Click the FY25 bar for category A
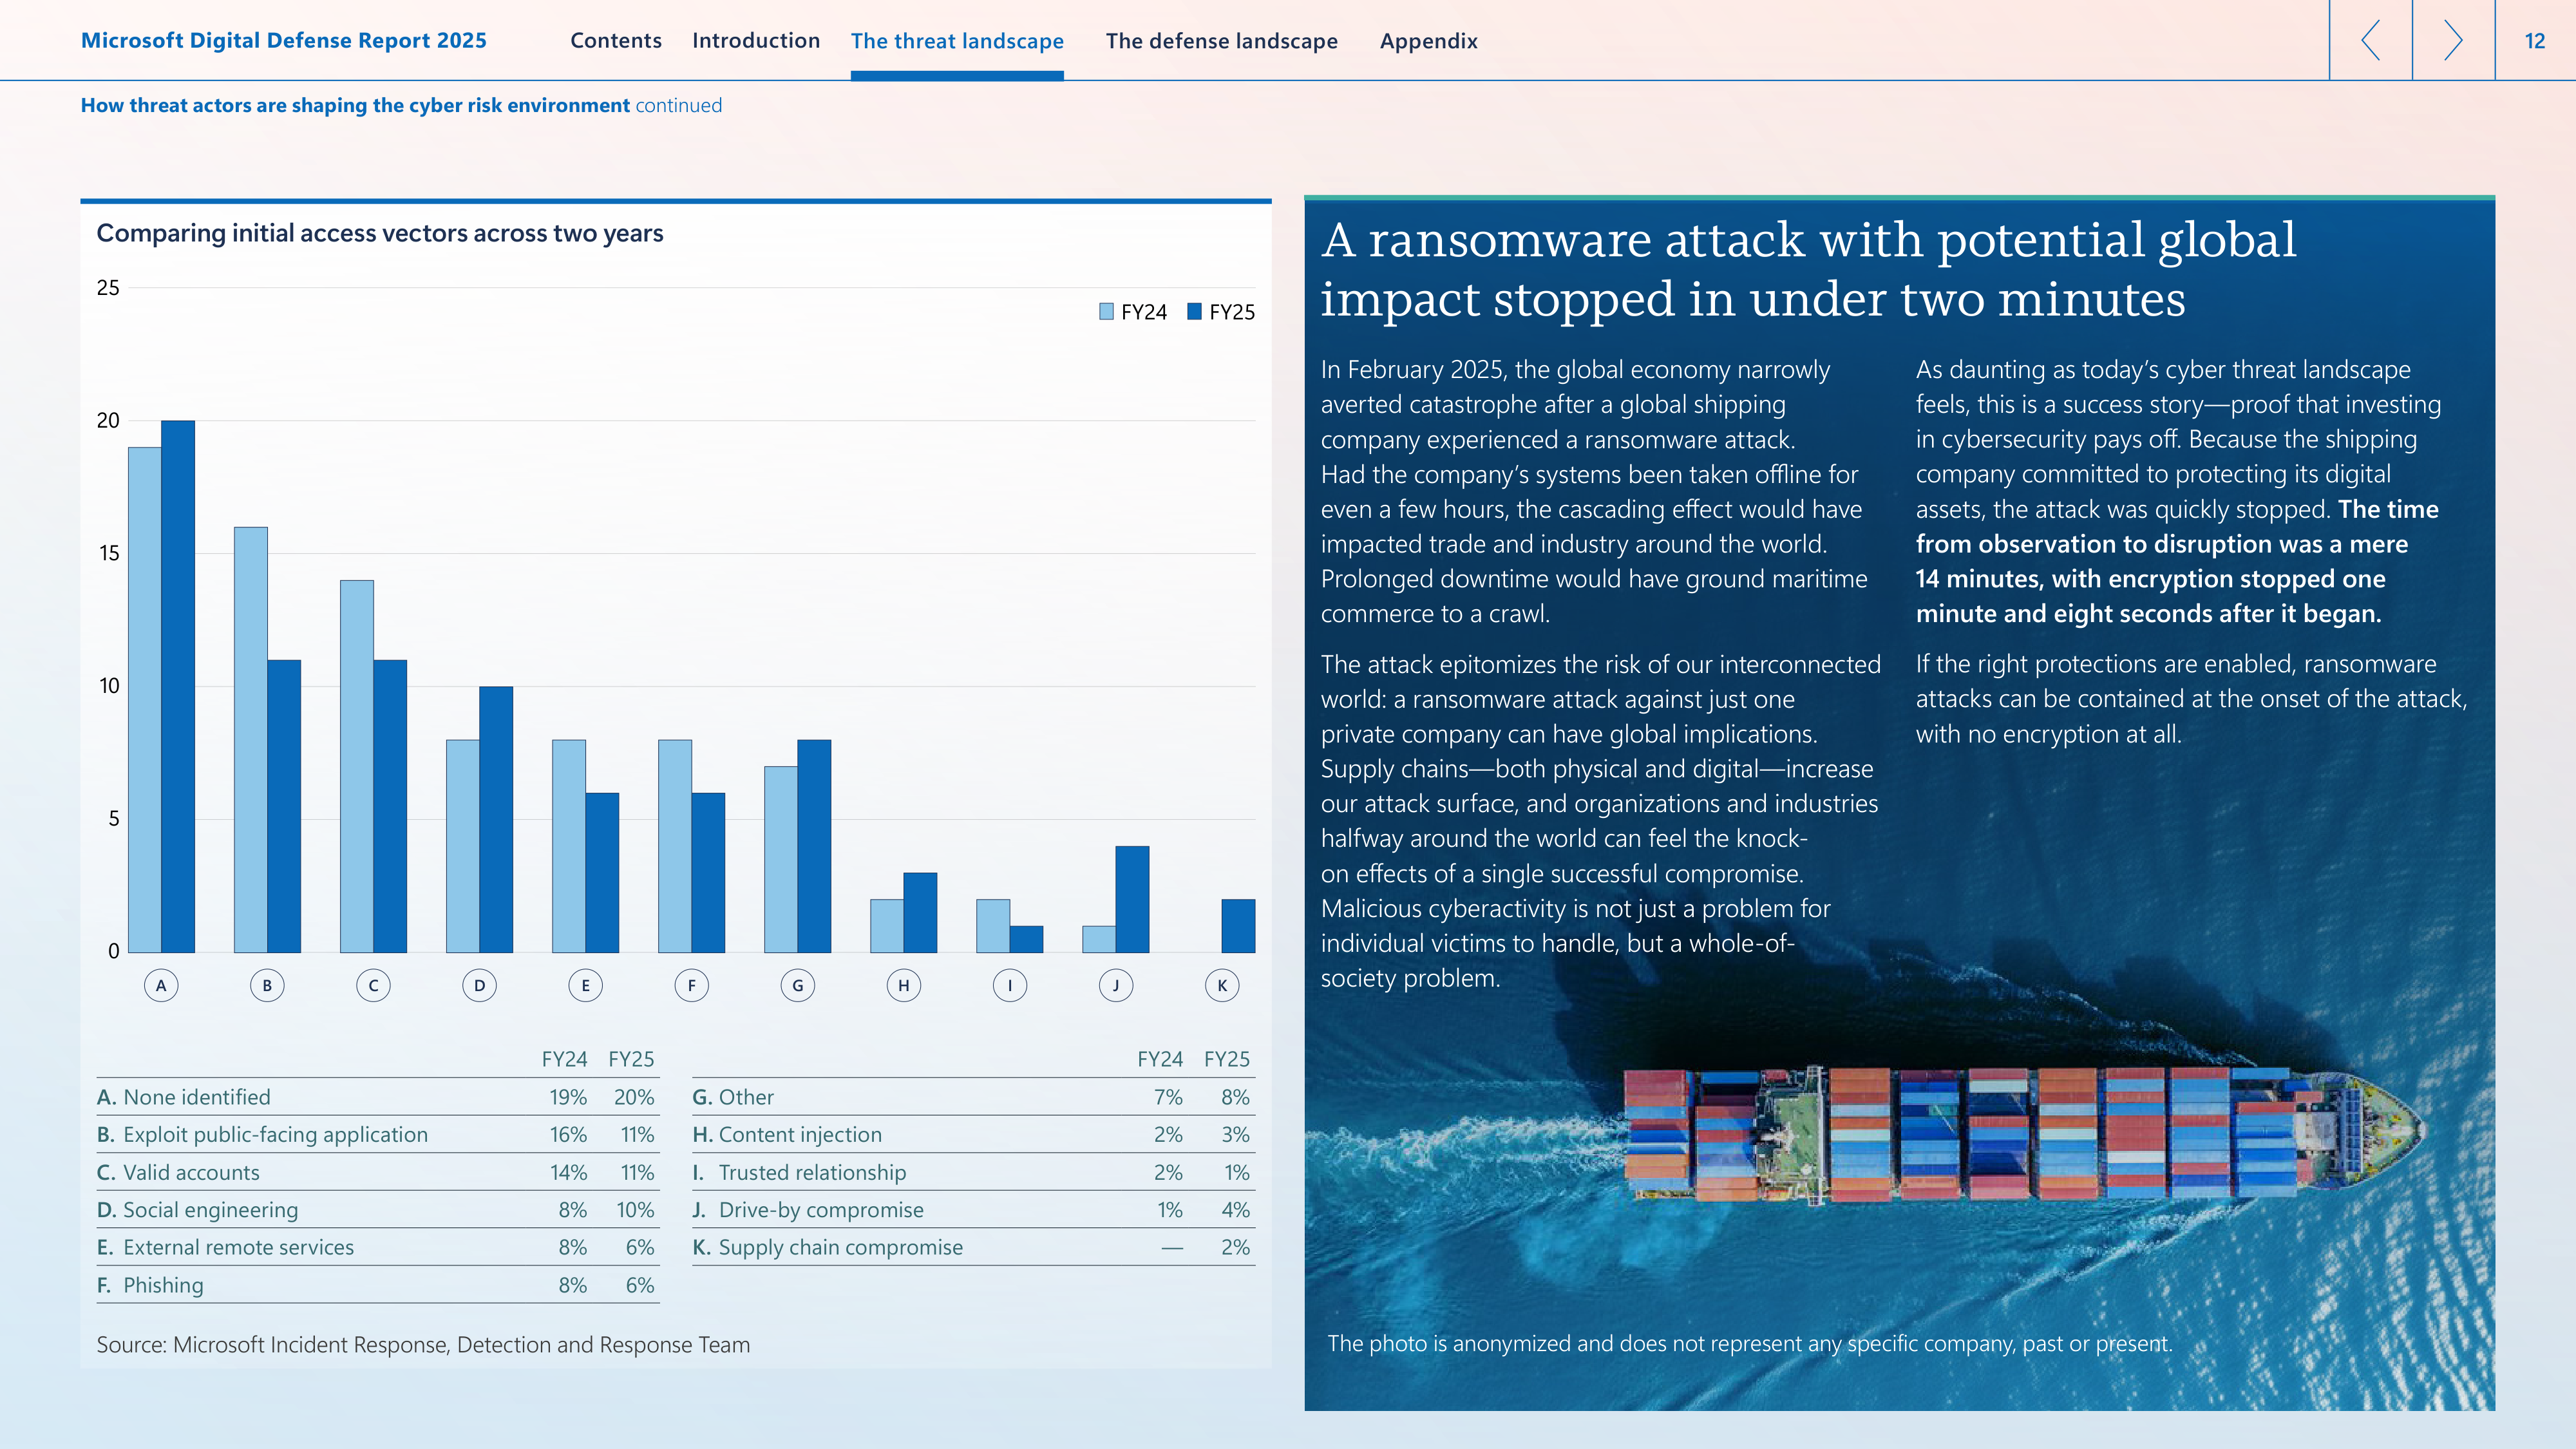Viewport: 2576px width, 1449px height. (178, 686)
